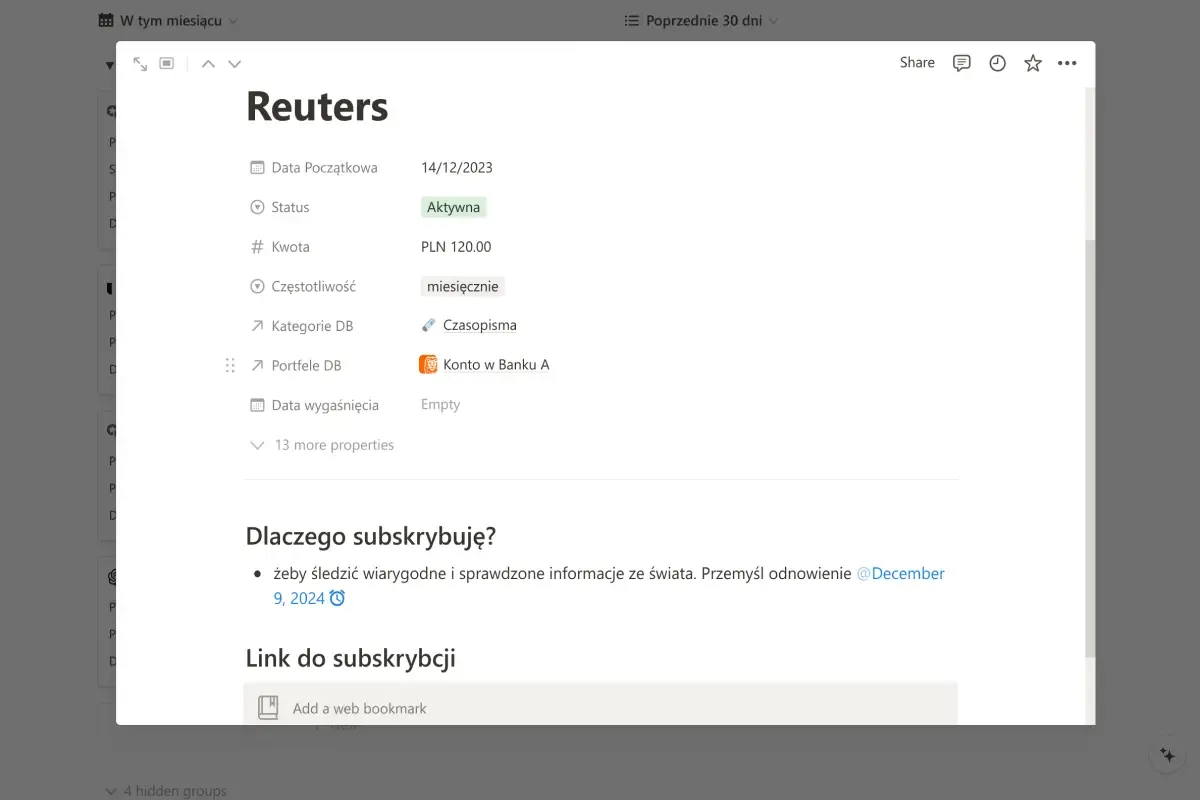Image resolution: width=1200 pixels, height=800 pixels.
Task: Click the Czasopisma newspaper emoji icon
Action: (429, 325)
